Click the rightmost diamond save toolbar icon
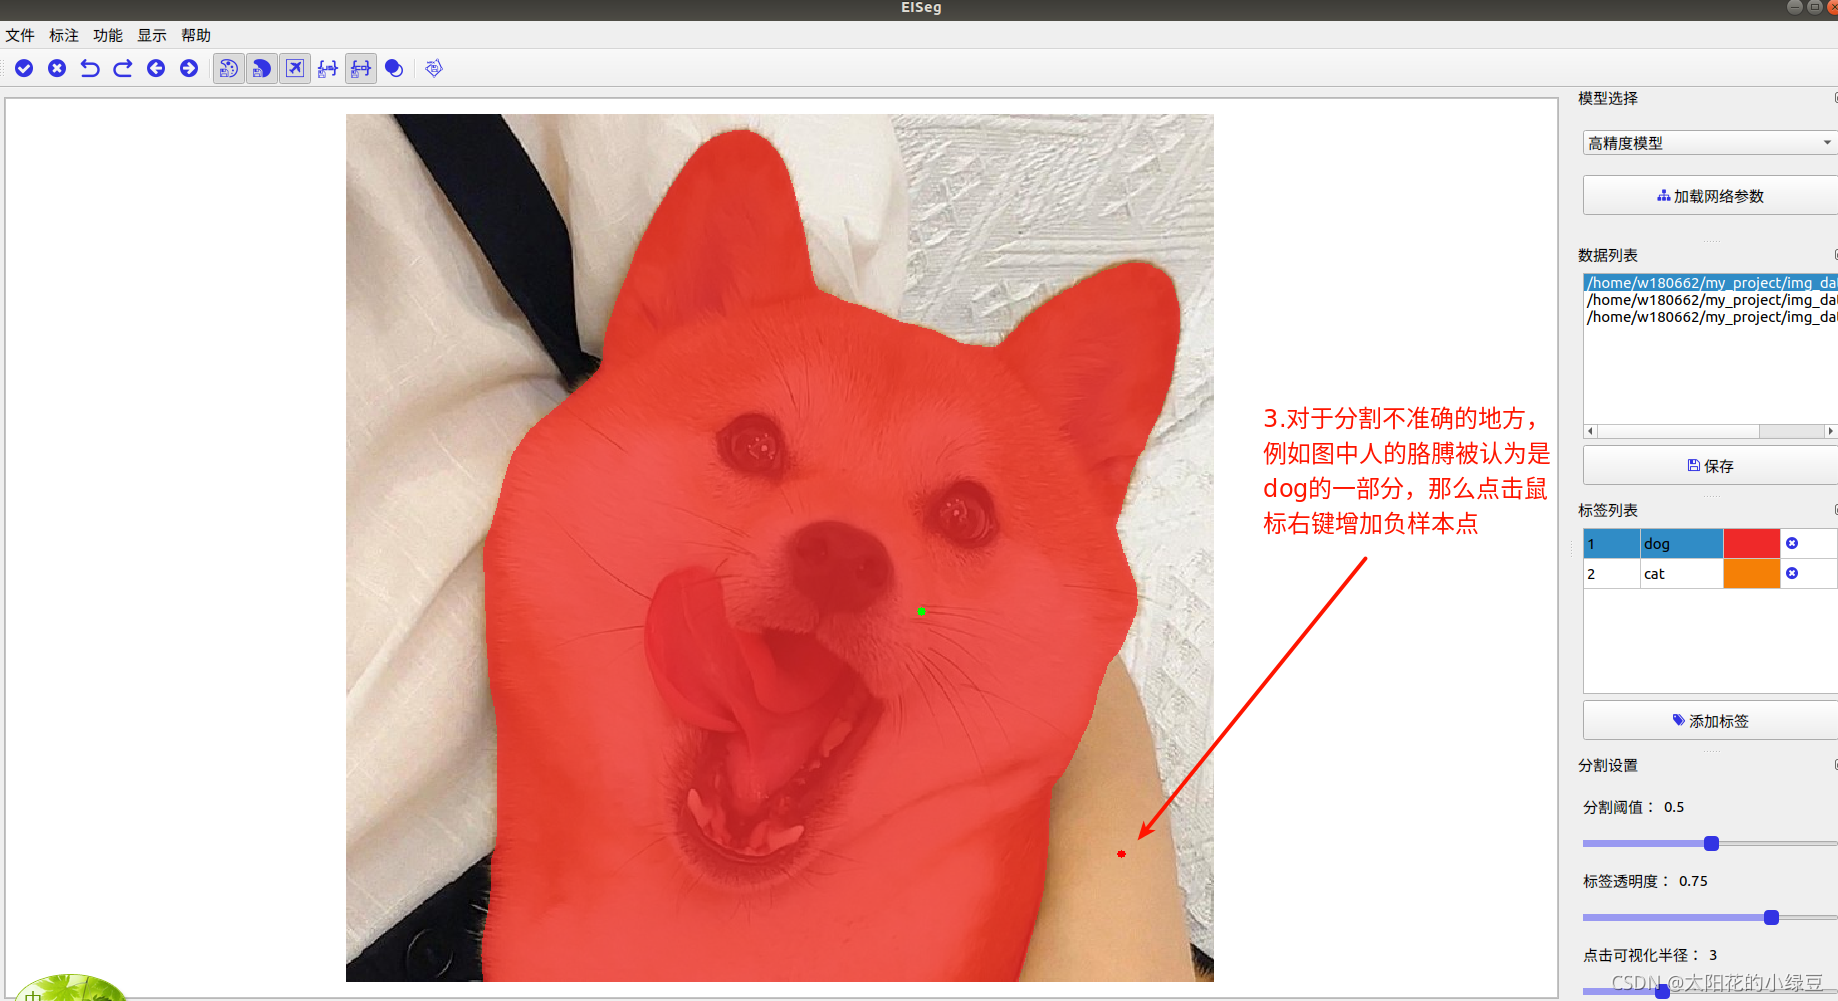The height and width of the screenshot is (1001, 1838). coord(433,68)
